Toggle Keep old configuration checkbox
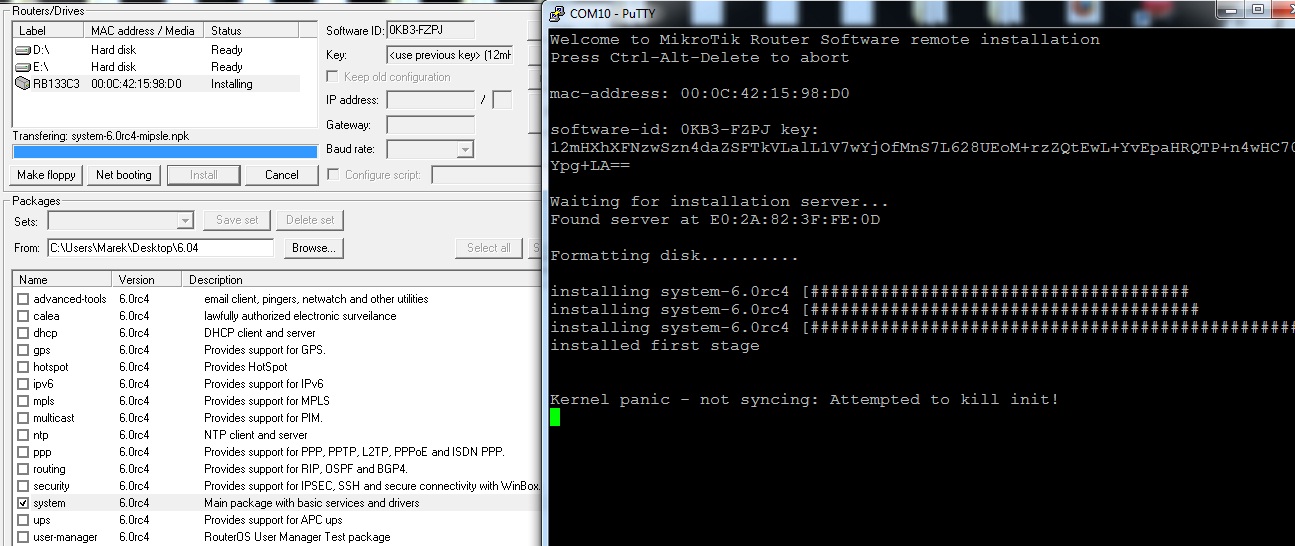 pyautogui.click(x=333, y=77)
